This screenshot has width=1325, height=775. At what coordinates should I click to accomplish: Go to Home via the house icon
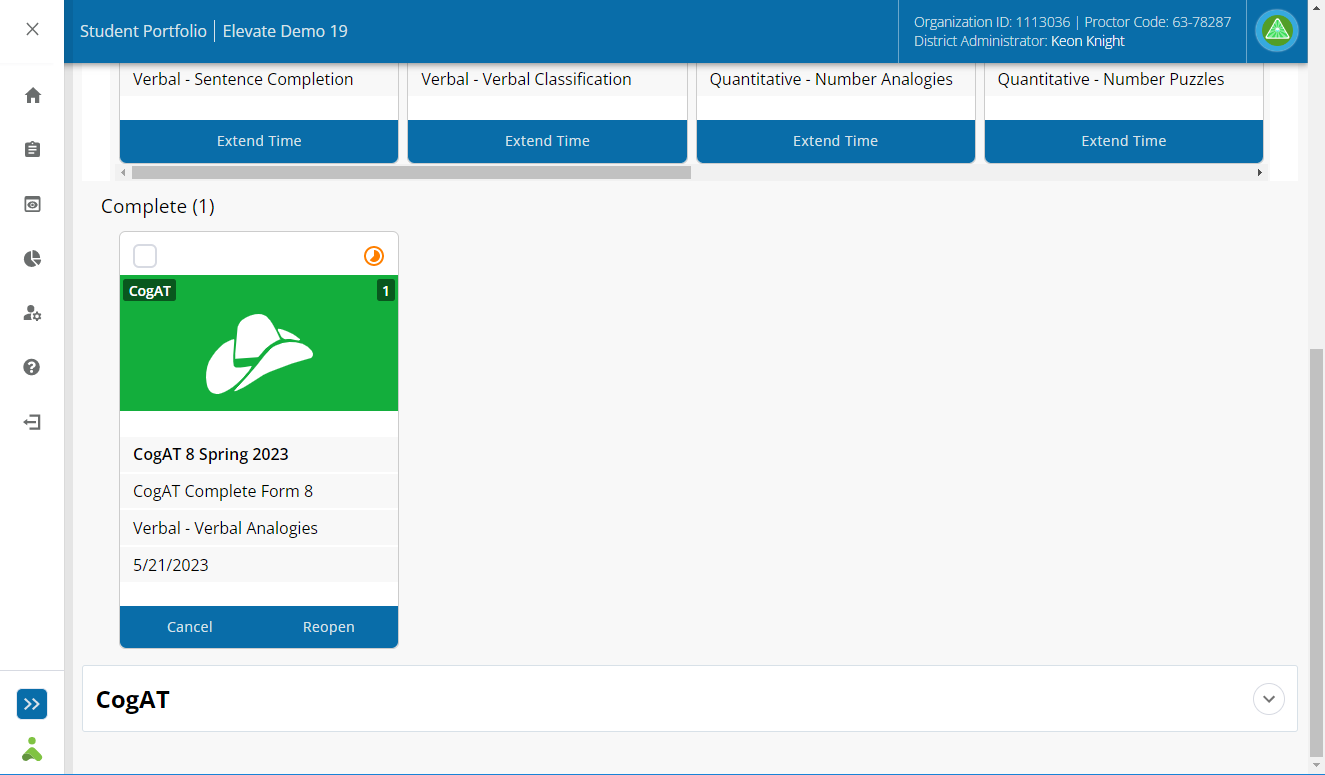(32, 96)
